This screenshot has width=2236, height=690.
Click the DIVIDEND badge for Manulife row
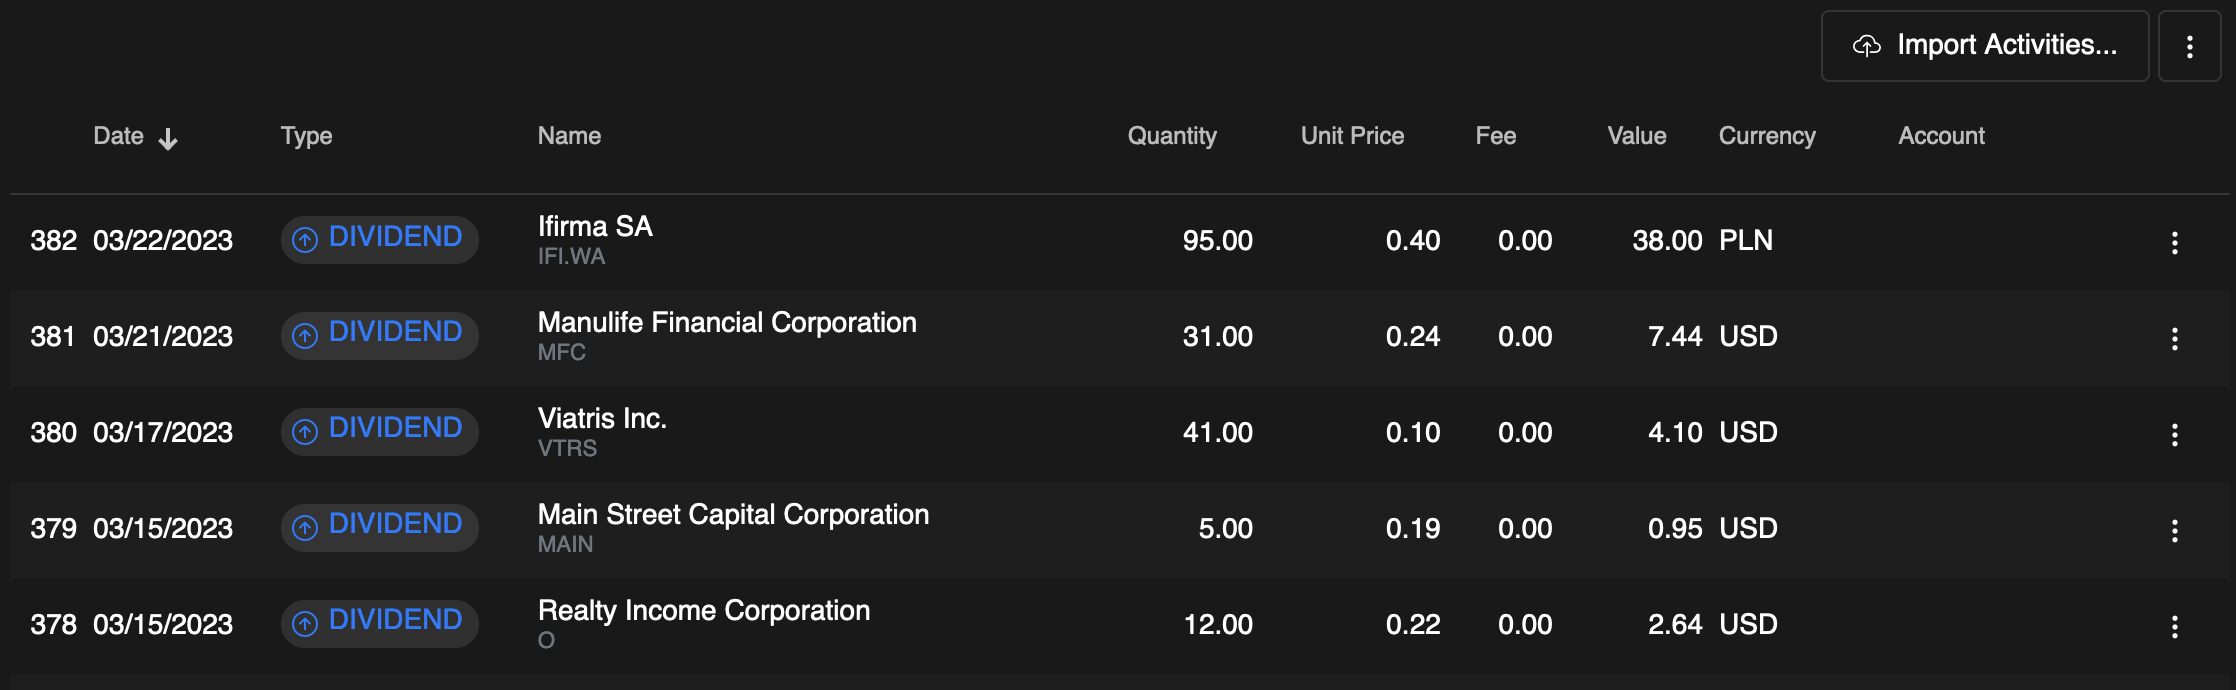pyautogui.click(x=379, y=335)
